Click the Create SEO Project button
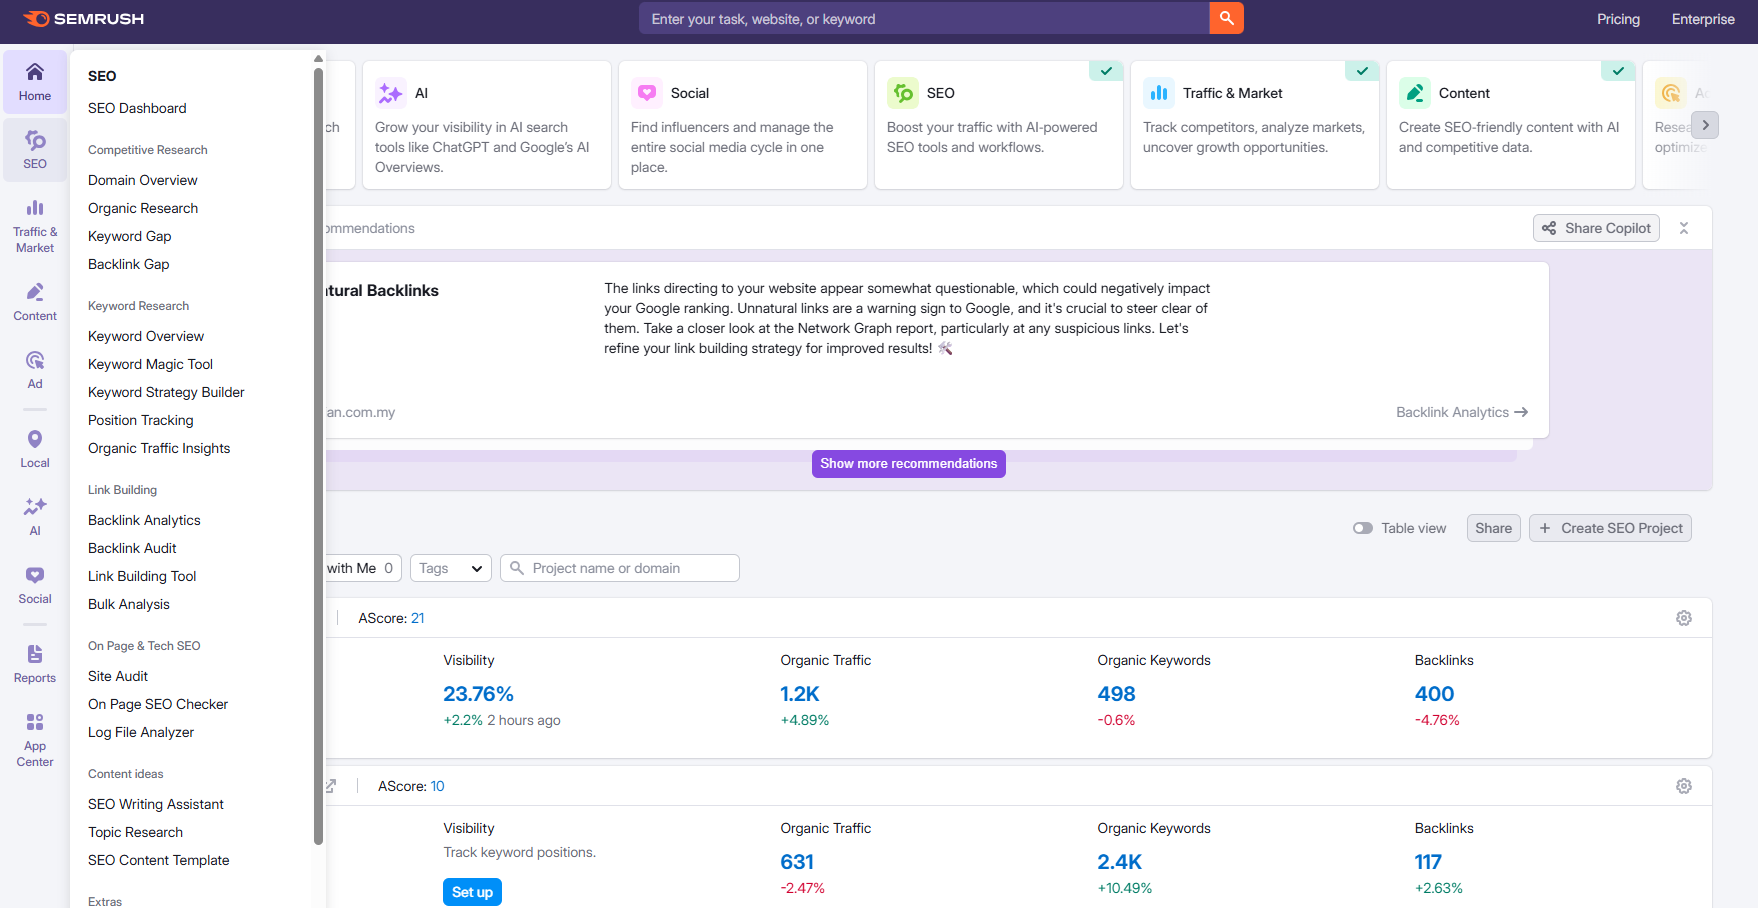The height and width of the screenshot is (908, 1758). click(x=1610, y=527)
